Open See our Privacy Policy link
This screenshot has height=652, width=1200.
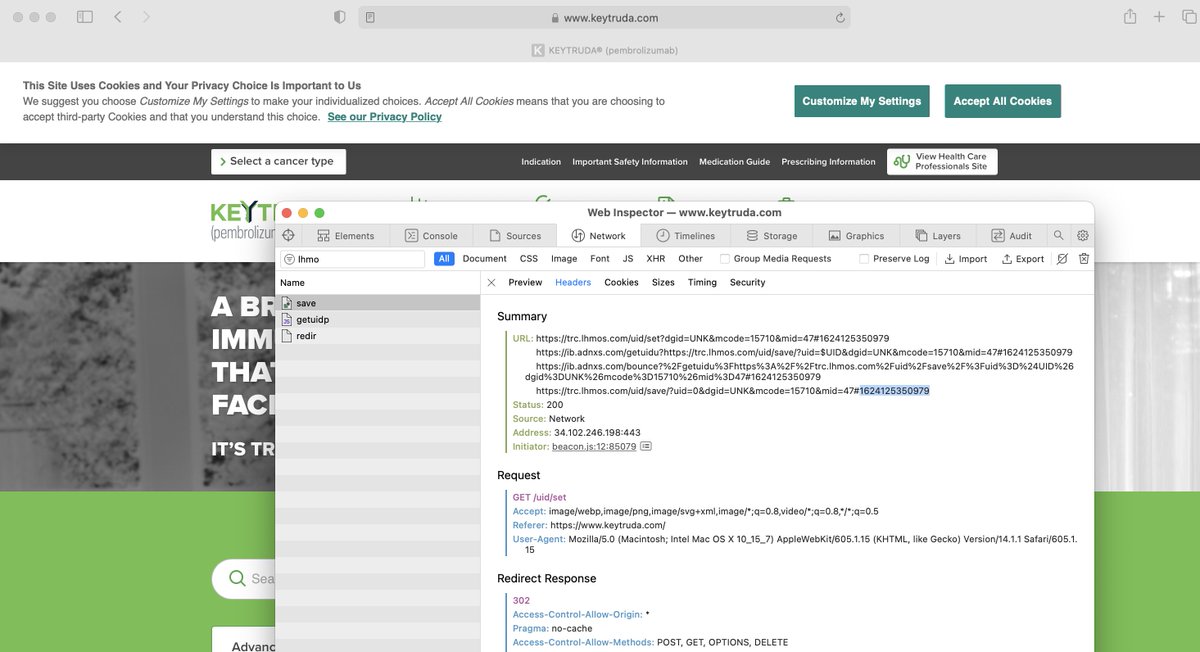click(384, 117)
